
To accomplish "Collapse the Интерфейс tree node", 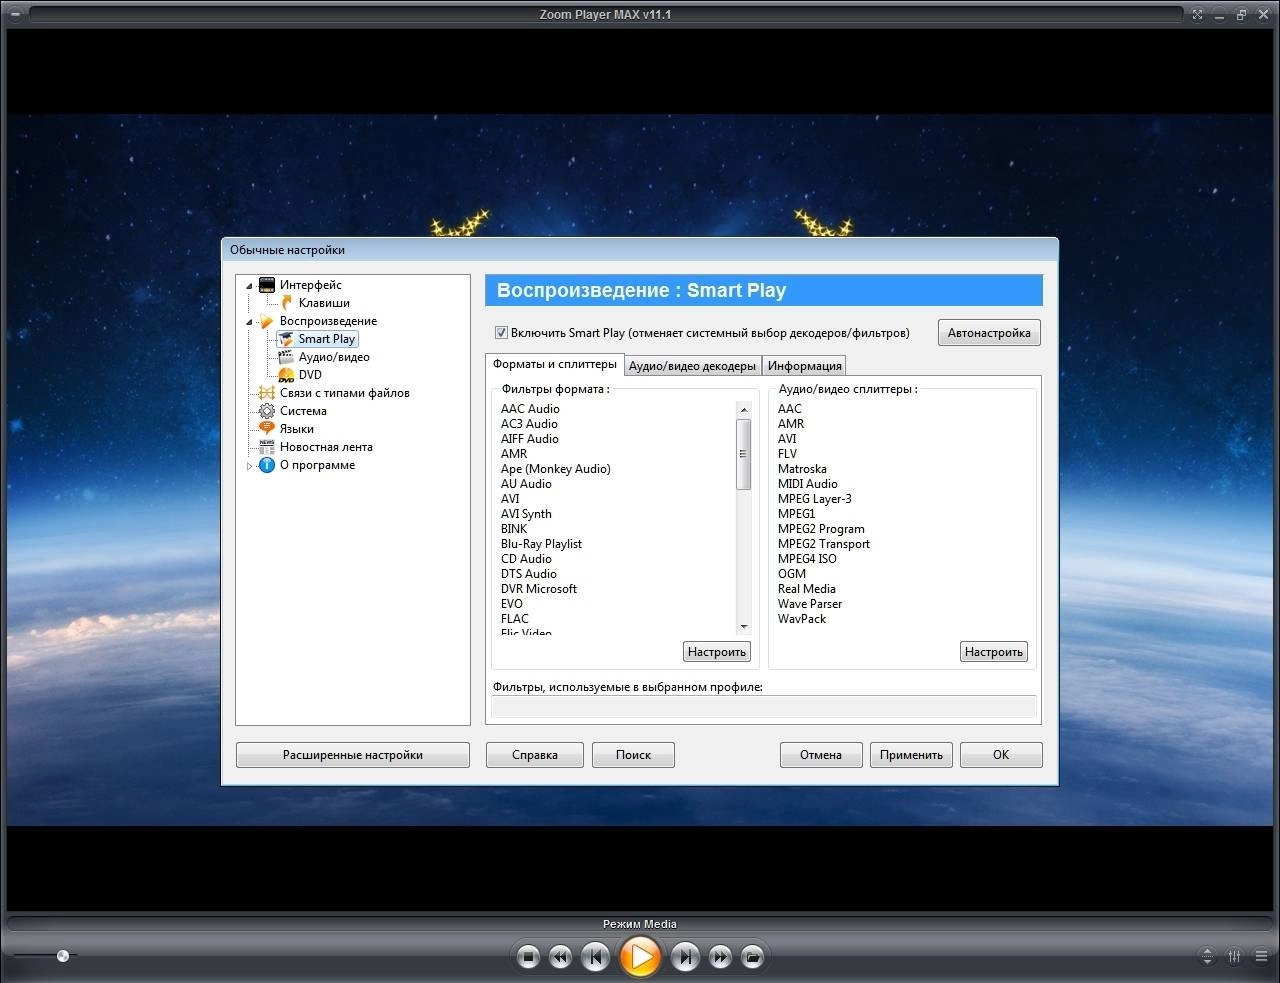I will (x=250, y=286).
